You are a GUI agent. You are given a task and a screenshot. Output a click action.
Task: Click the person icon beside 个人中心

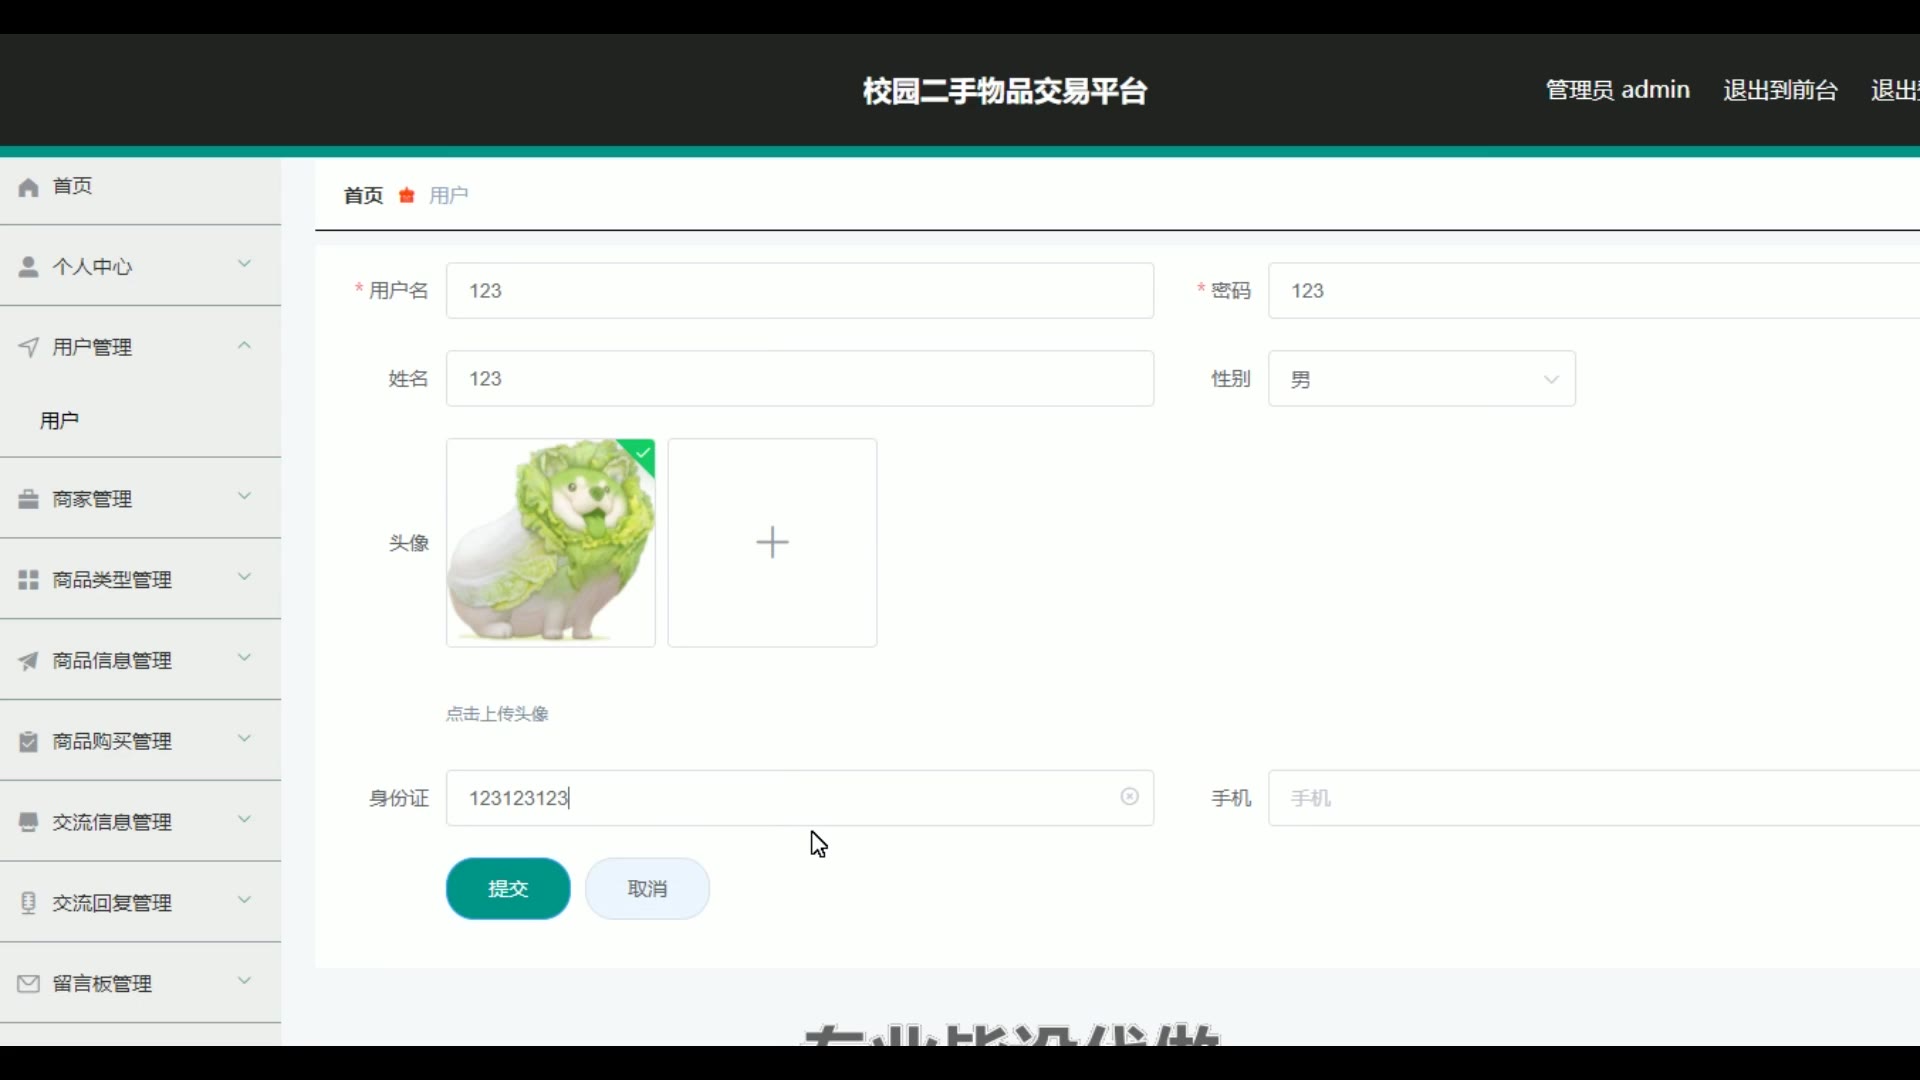tap(29, 267)
